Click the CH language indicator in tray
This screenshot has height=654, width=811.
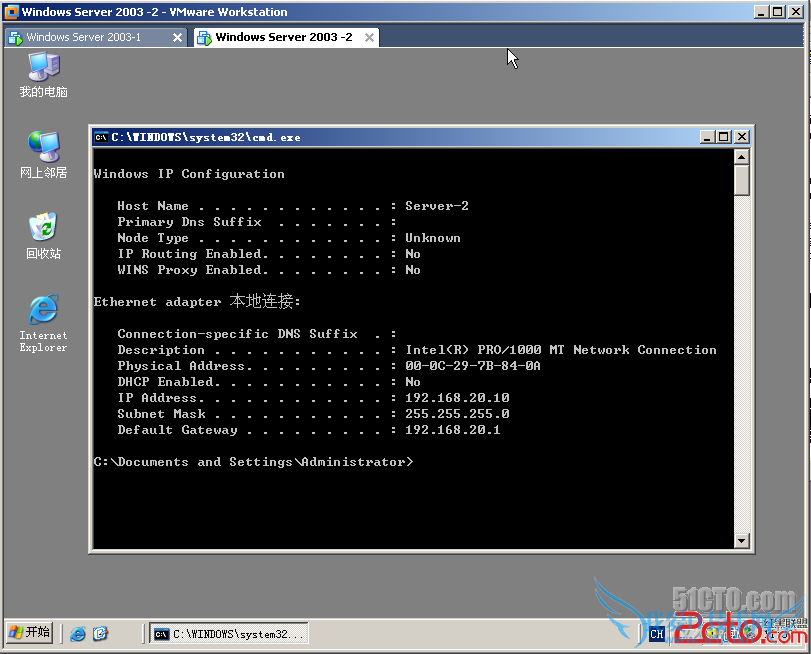tap(657, 634)
